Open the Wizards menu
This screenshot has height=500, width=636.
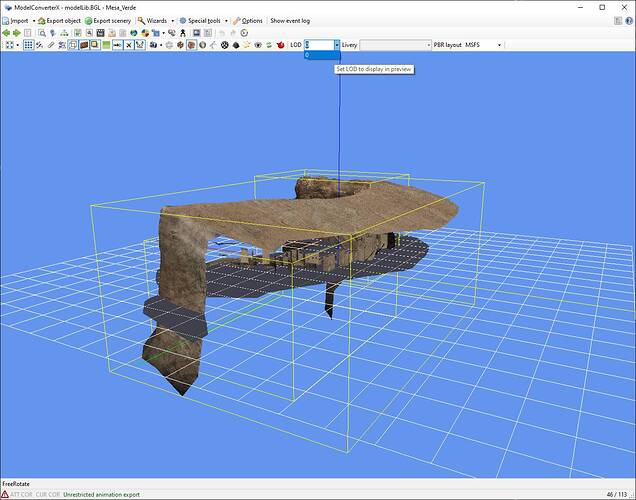pos(156,20)
